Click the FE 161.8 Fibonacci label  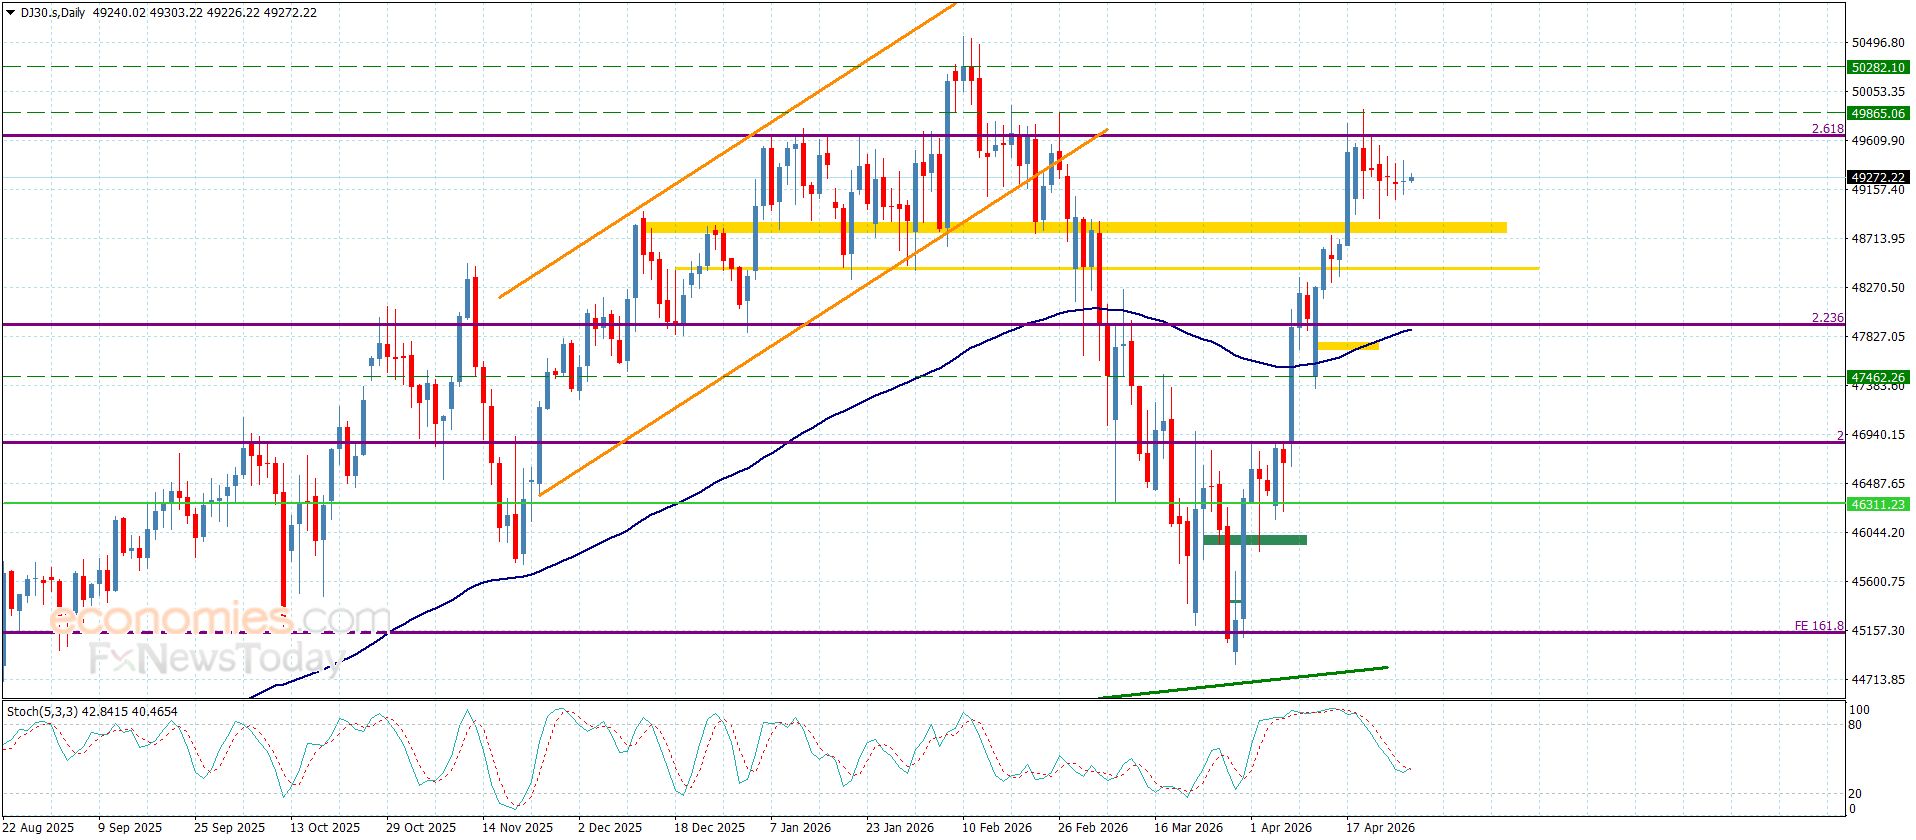click(1818, 626)
